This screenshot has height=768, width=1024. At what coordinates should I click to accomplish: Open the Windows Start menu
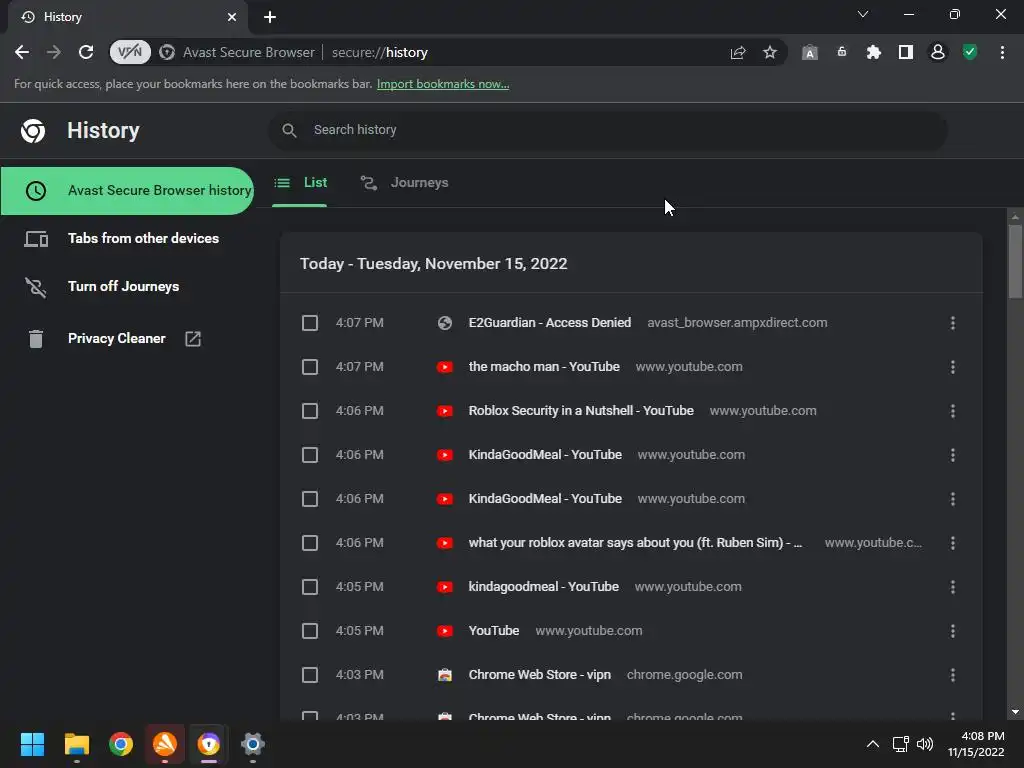click(32, 744)
